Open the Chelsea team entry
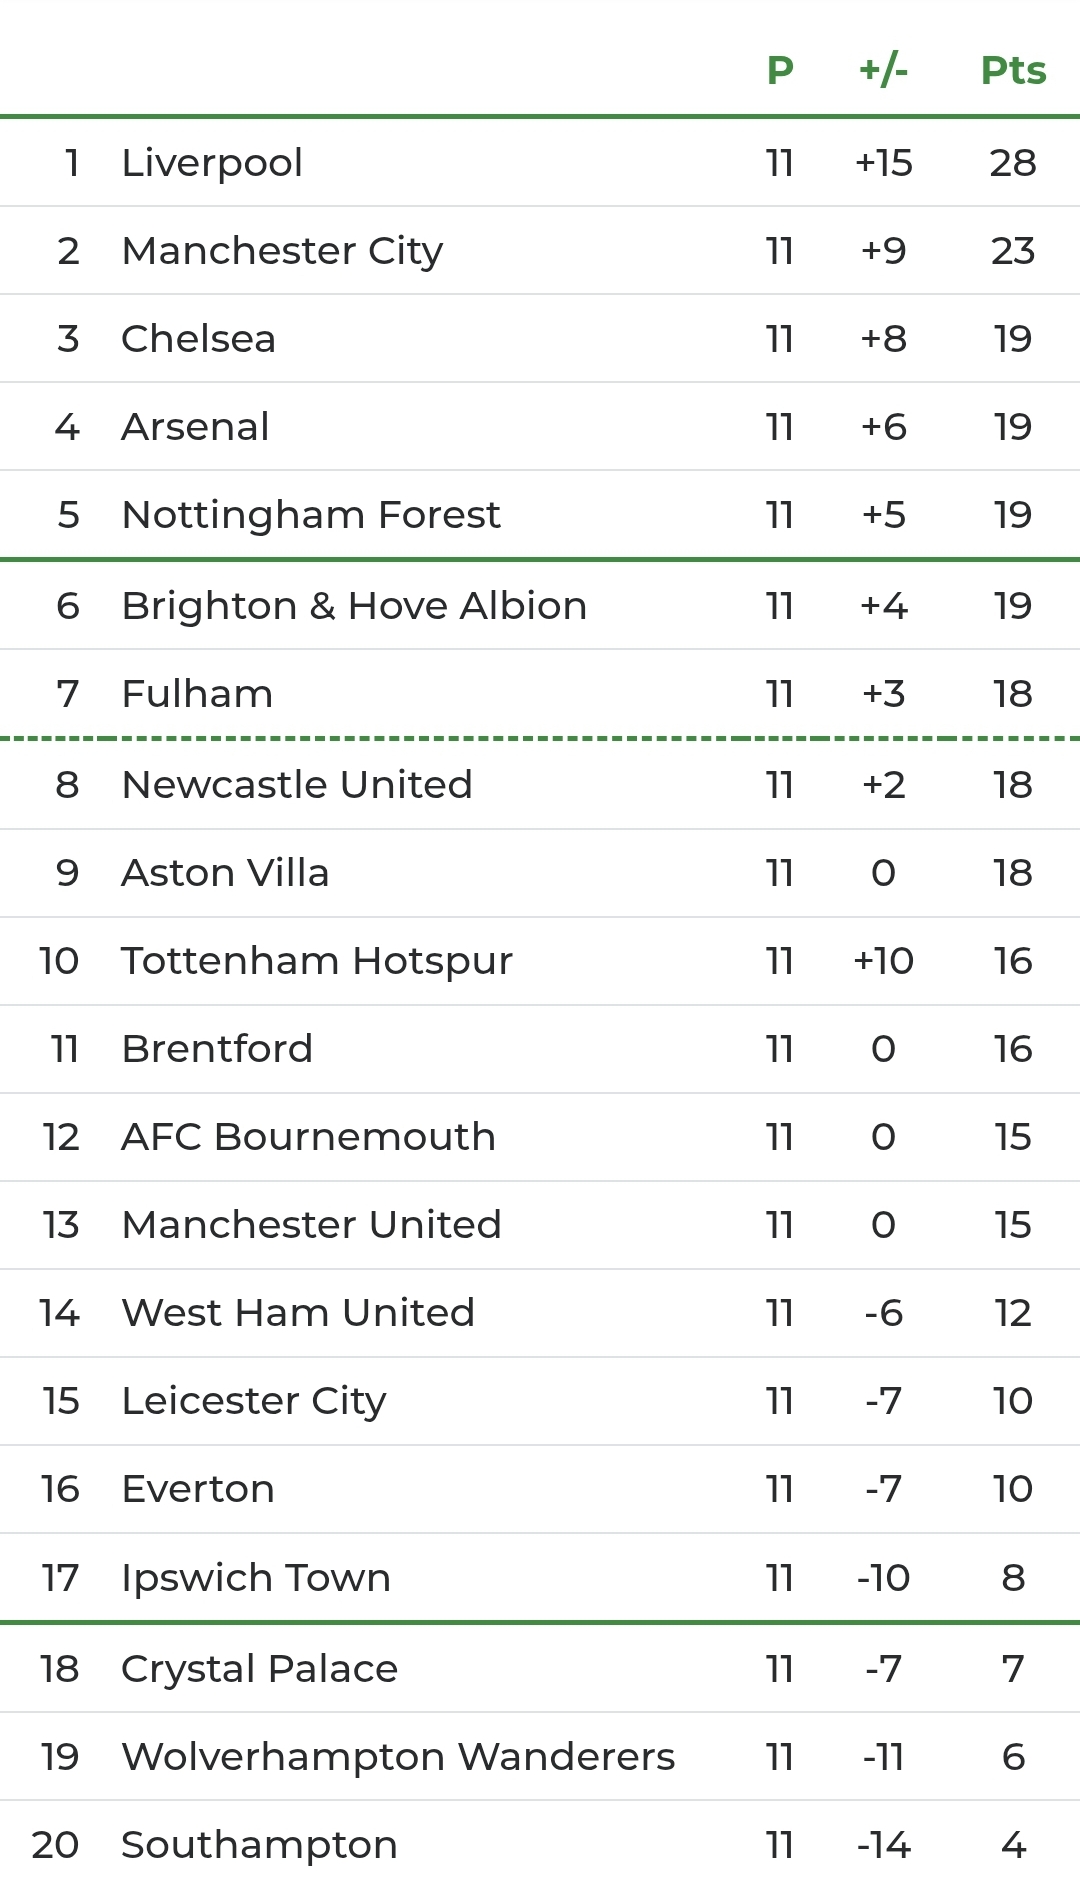The width and height of the screenshot is (1080, 1884). pos(540,339)
